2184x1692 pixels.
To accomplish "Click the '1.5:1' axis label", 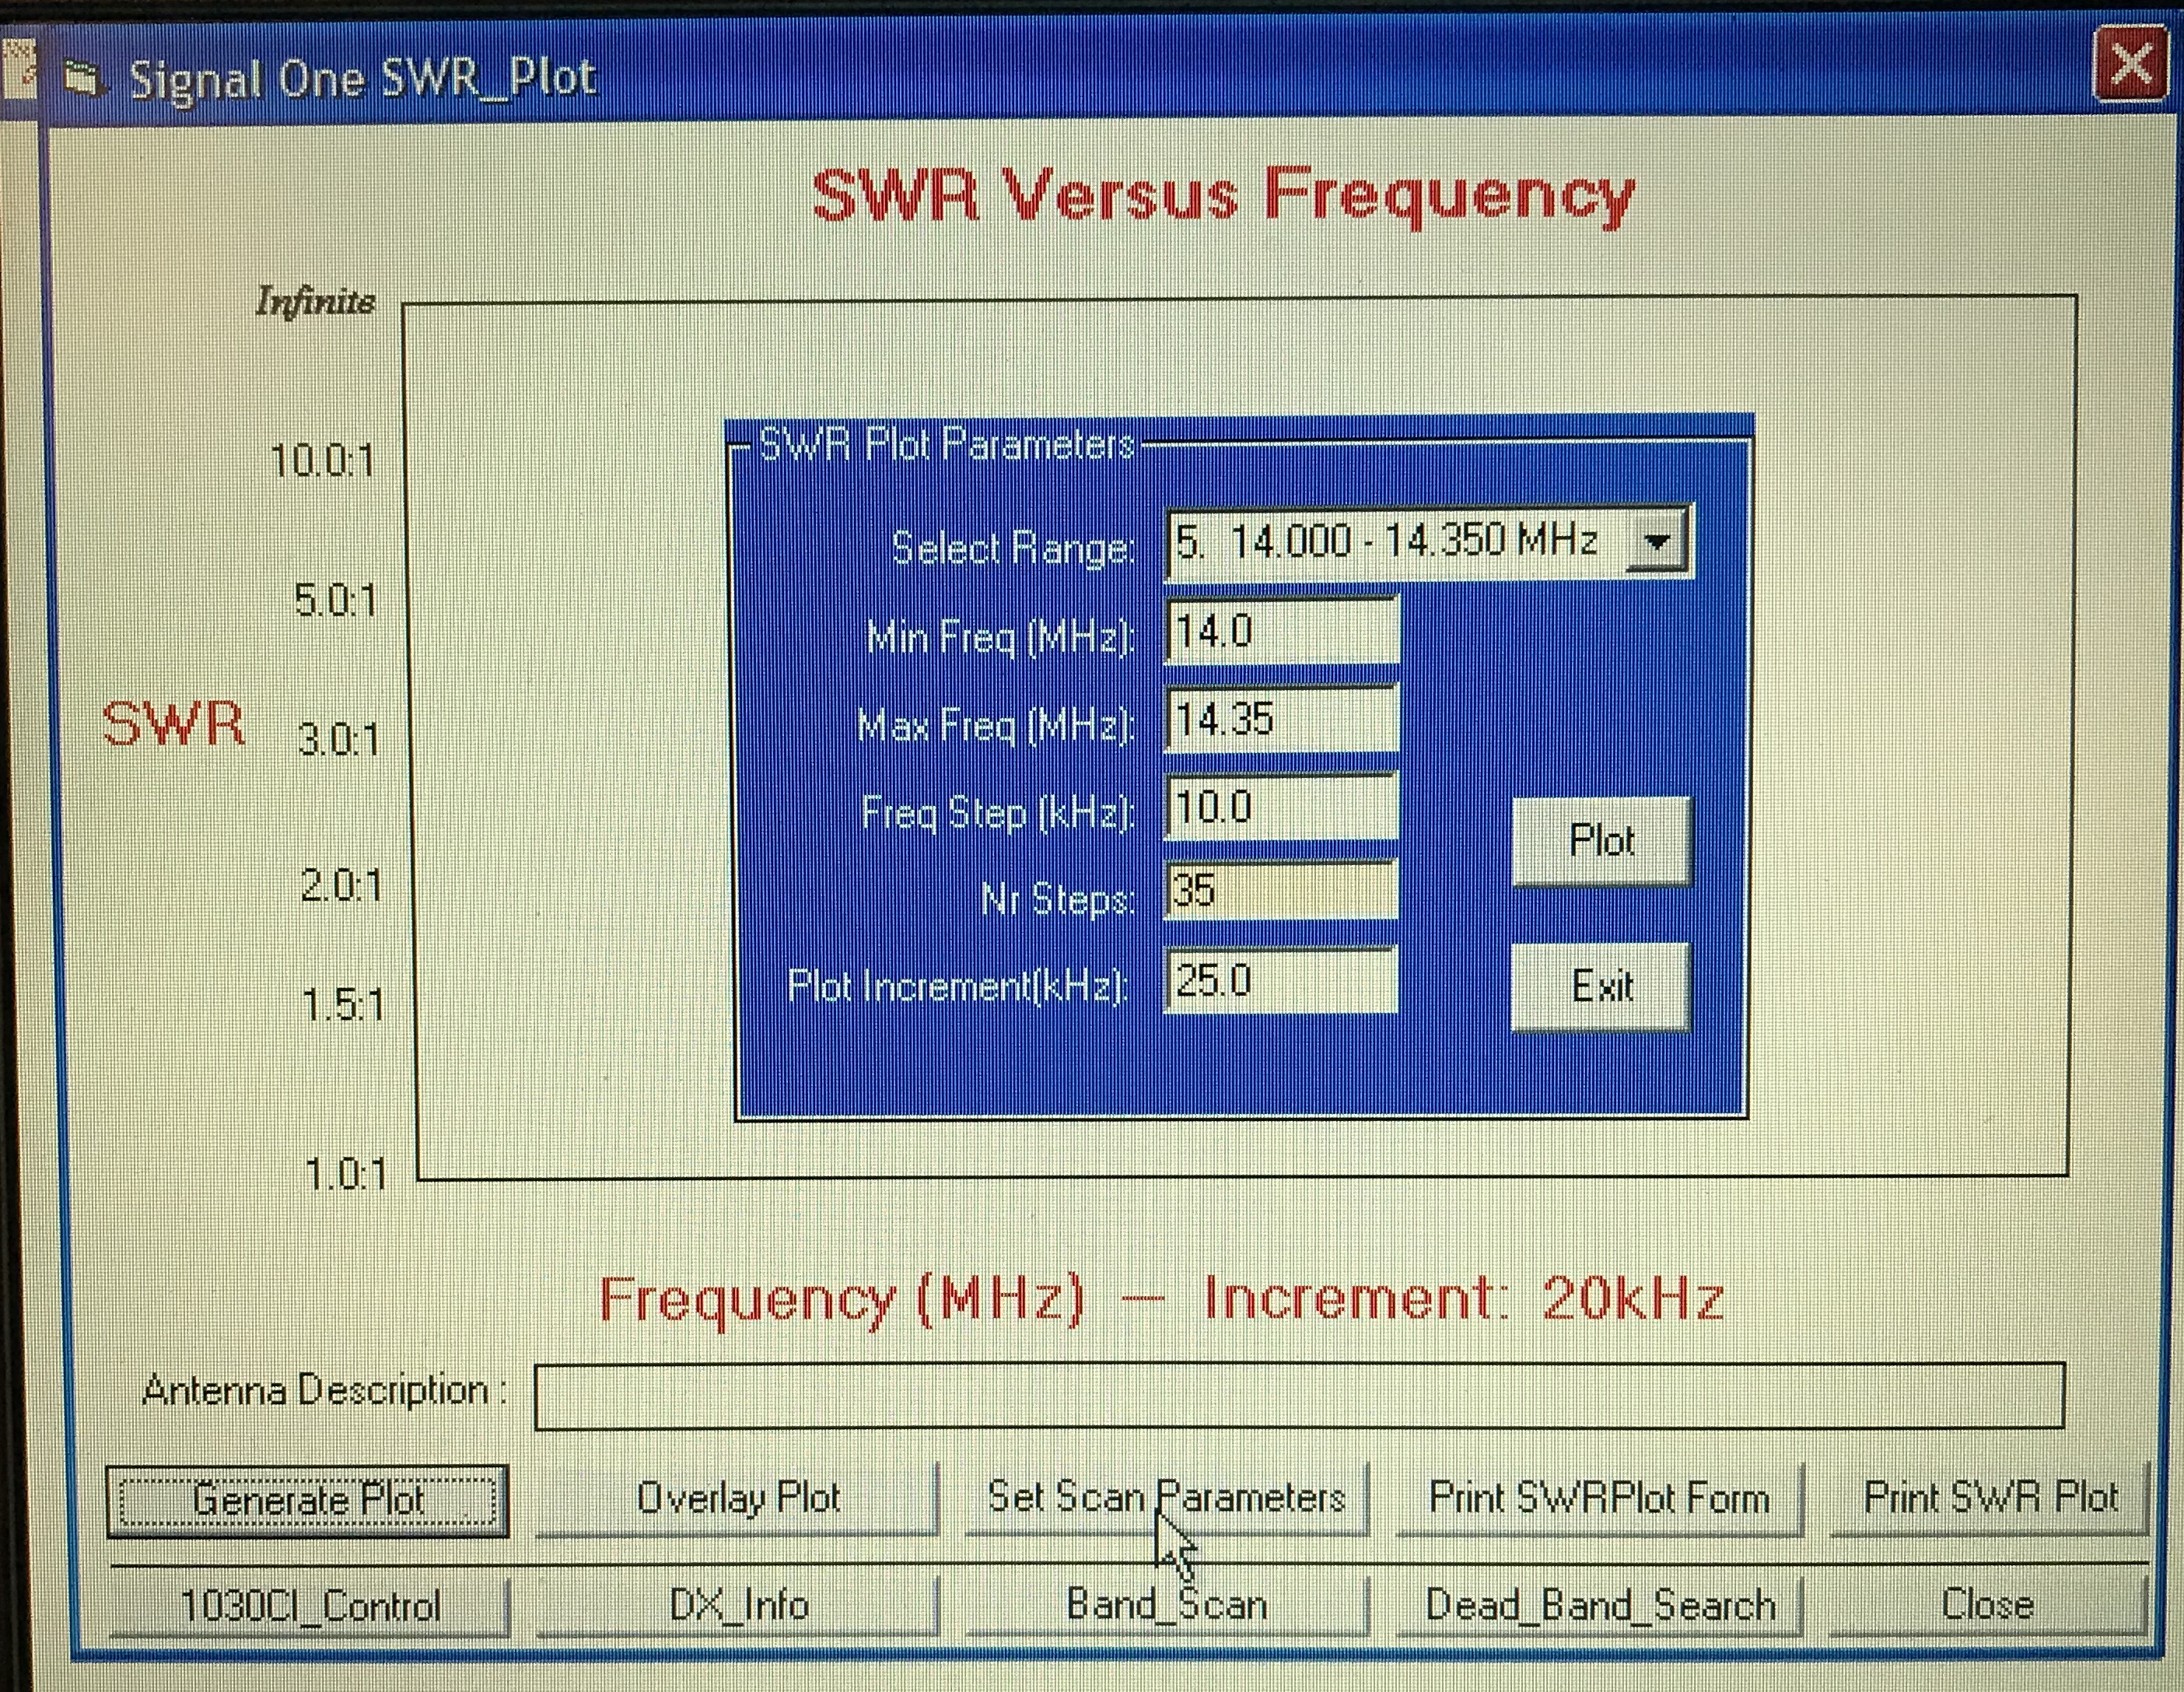I will [343, 1004].
